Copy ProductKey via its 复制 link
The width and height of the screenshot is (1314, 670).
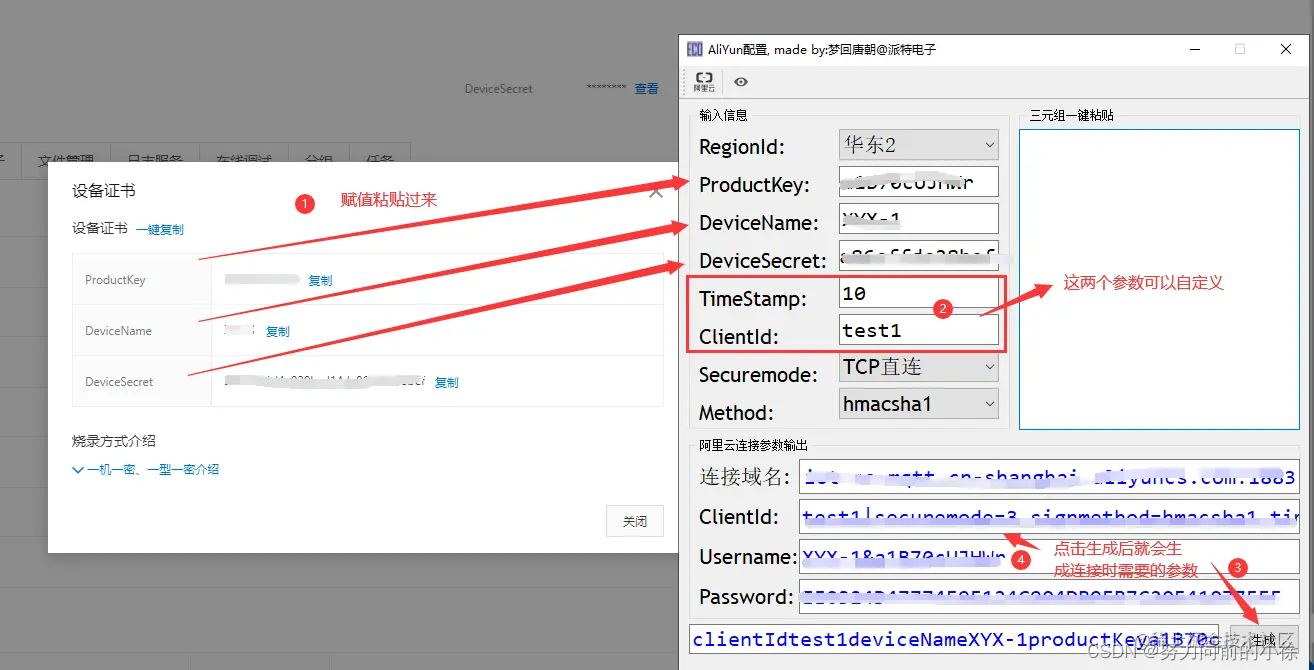click(x=320, y=280)
